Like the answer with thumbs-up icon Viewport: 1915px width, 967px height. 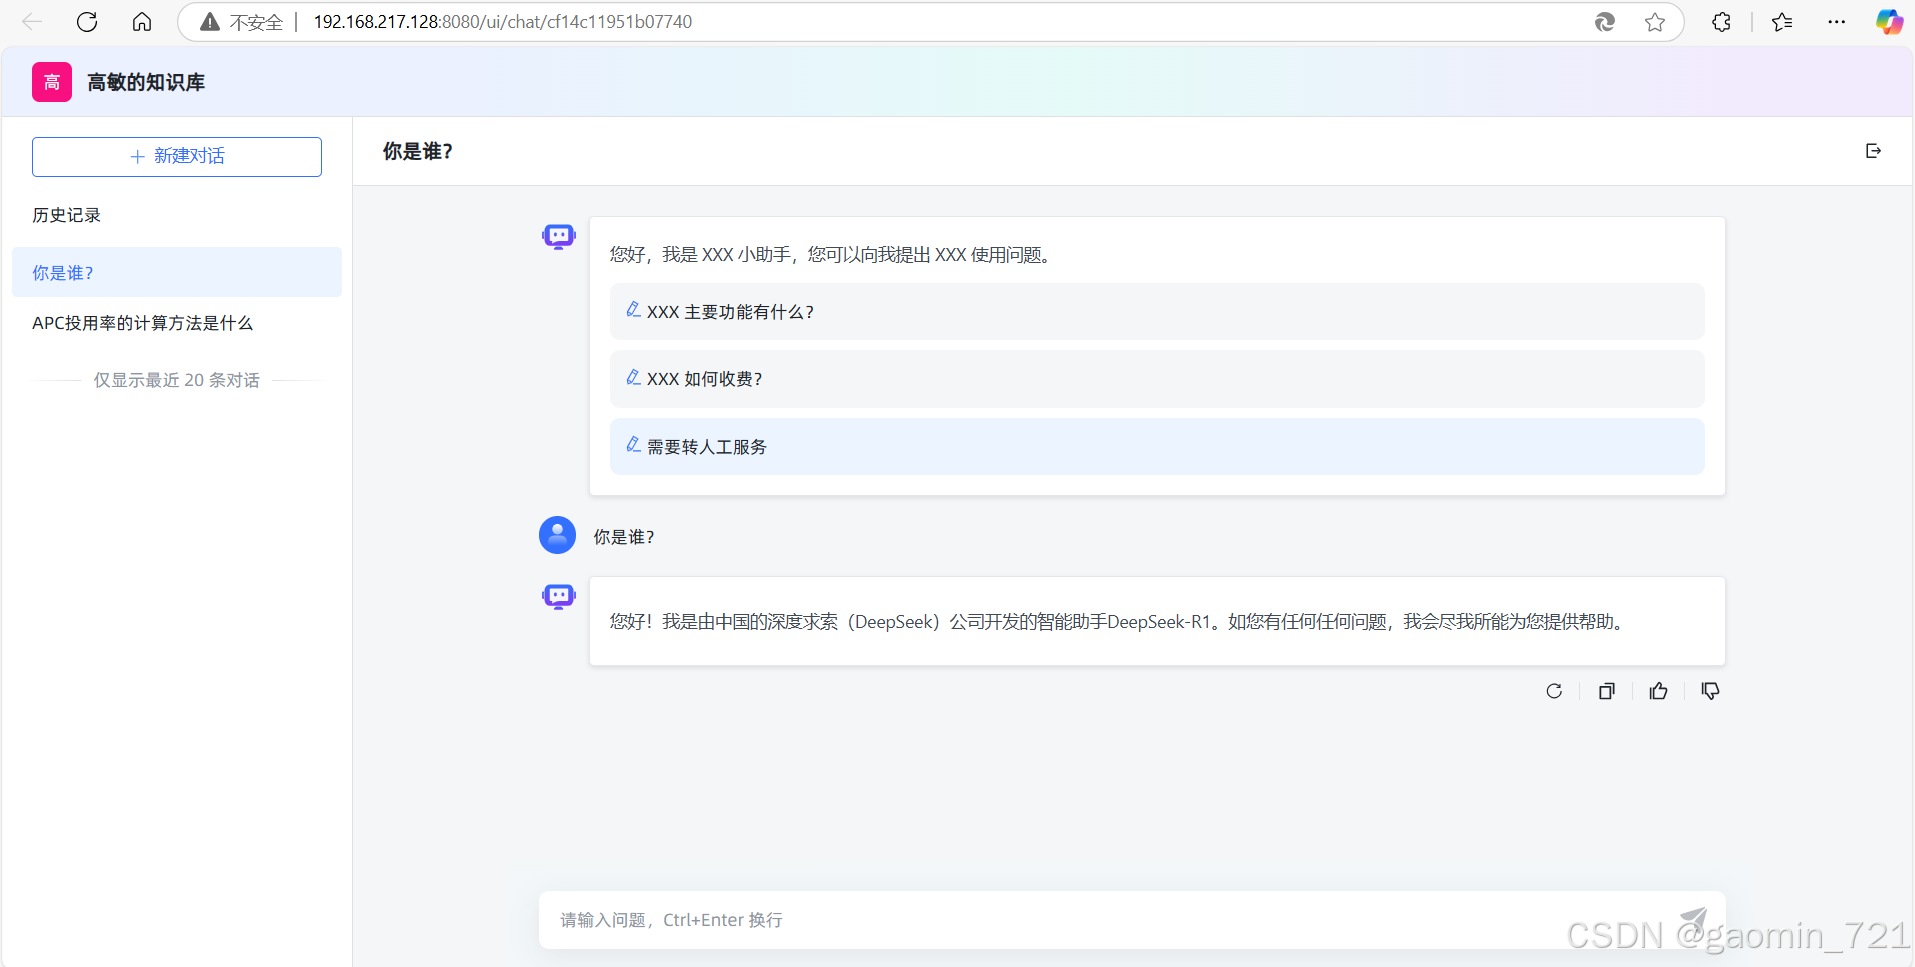pyautogui.click(x=1658, y=691)
